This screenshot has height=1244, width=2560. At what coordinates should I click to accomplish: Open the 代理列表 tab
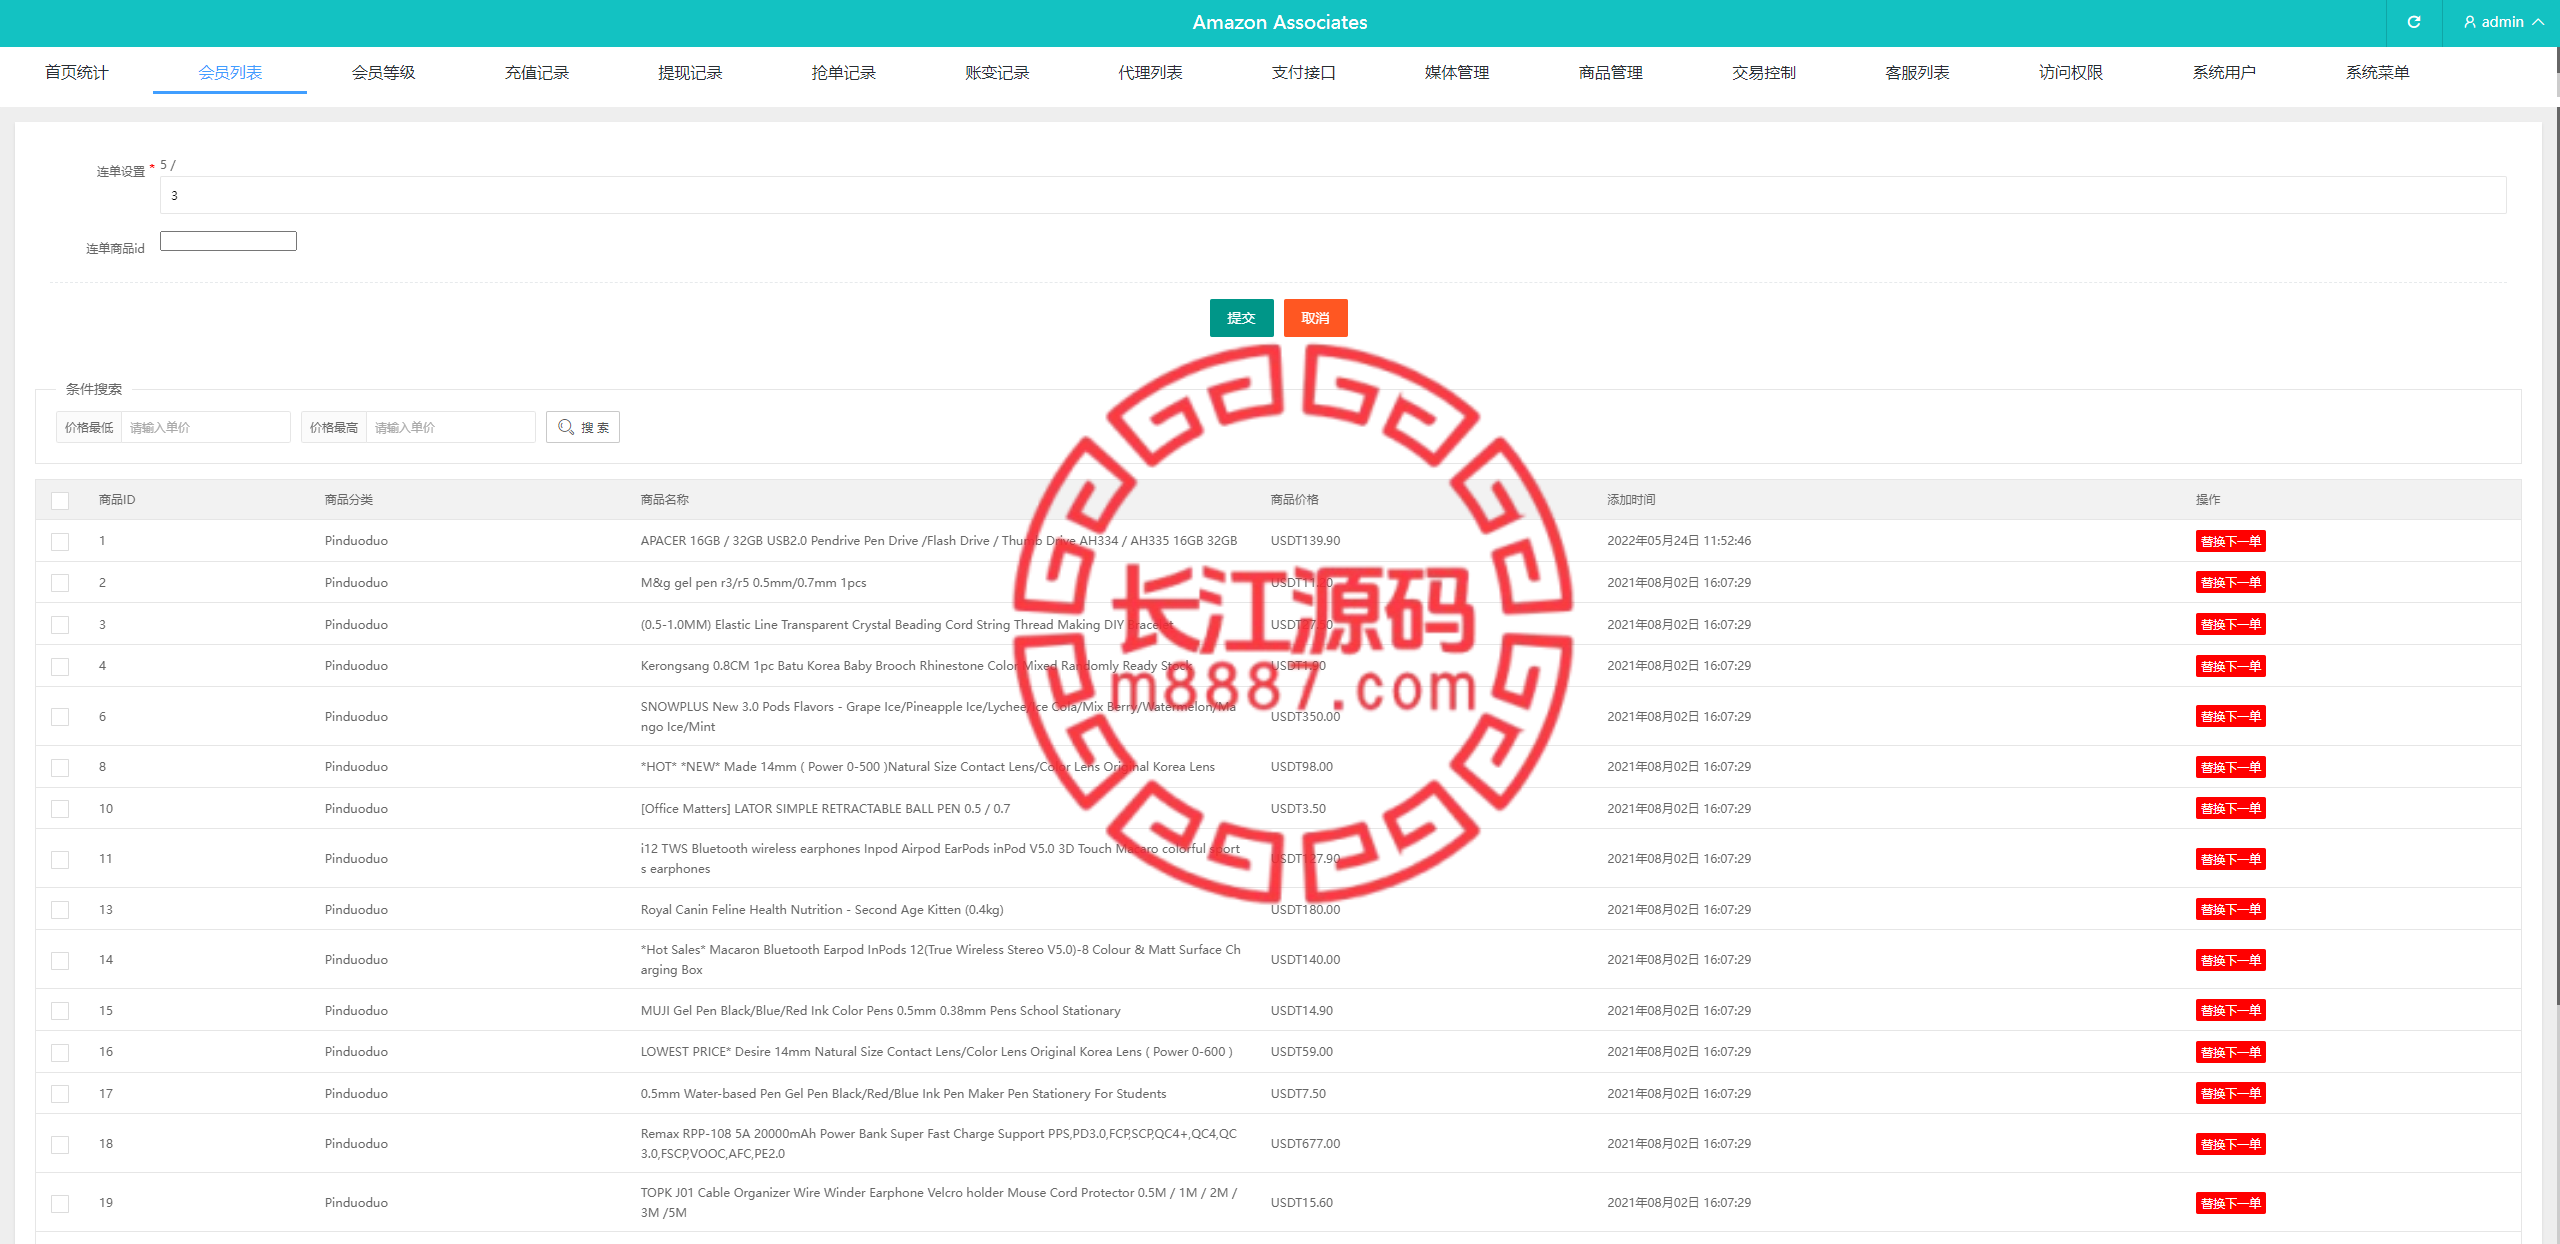pos(1150,72)
